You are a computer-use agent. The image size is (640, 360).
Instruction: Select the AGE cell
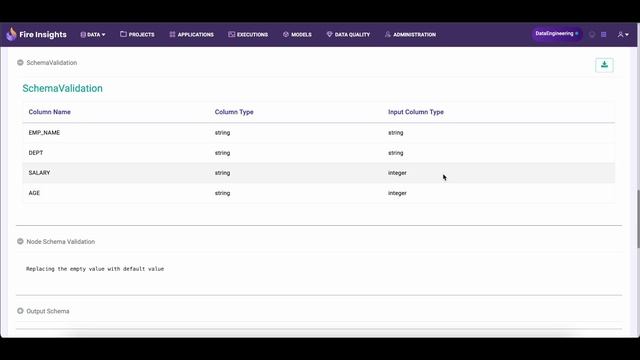tap(34, 193)
